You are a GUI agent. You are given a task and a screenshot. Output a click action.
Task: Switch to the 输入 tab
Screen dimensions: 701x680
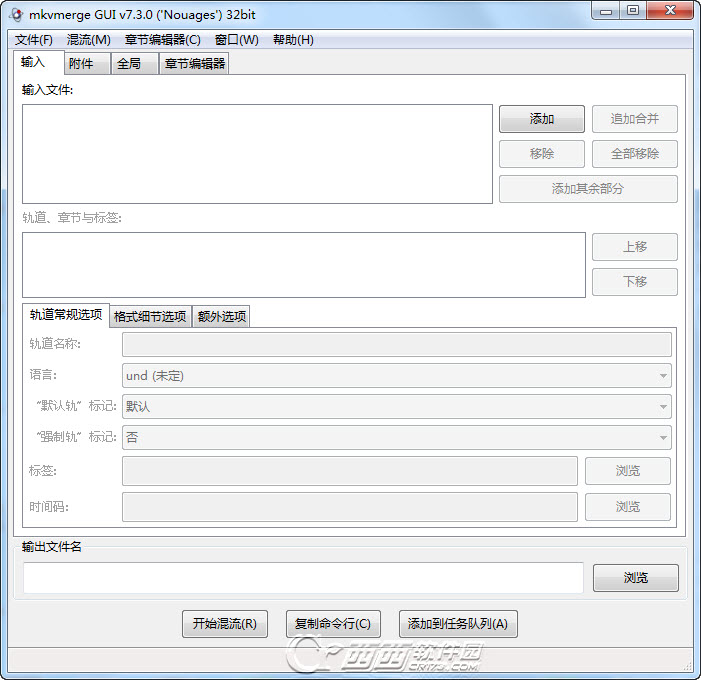[x=39, y=62]
